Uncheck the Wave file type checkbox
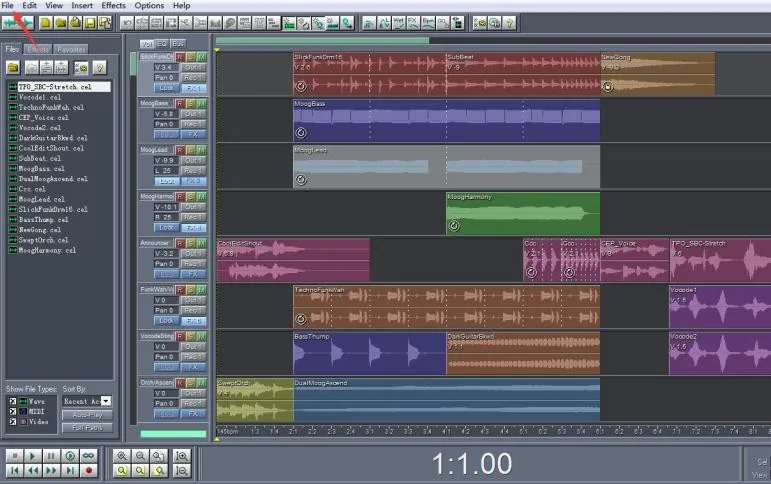Viewport: 771px width, 484px height. 12,400
